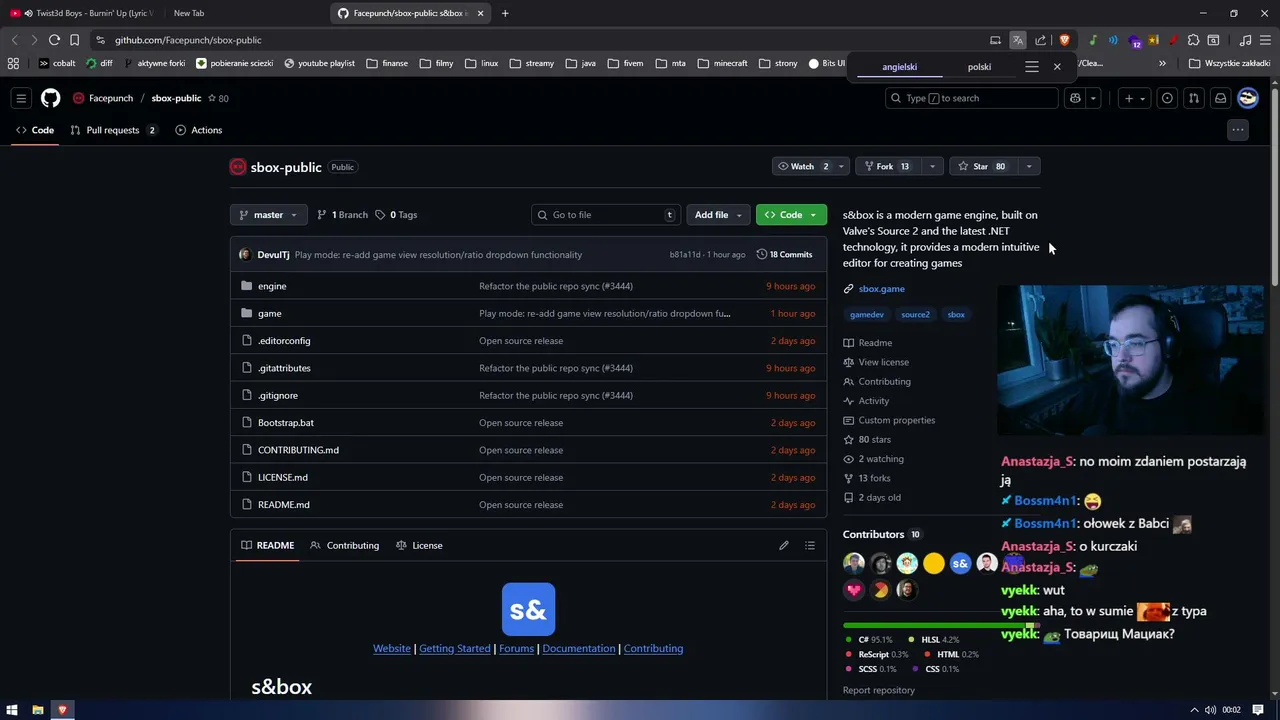Viewport: 1280px width, 720px height.
Task: Open the 18 Commits history
Action: [785, 254]
